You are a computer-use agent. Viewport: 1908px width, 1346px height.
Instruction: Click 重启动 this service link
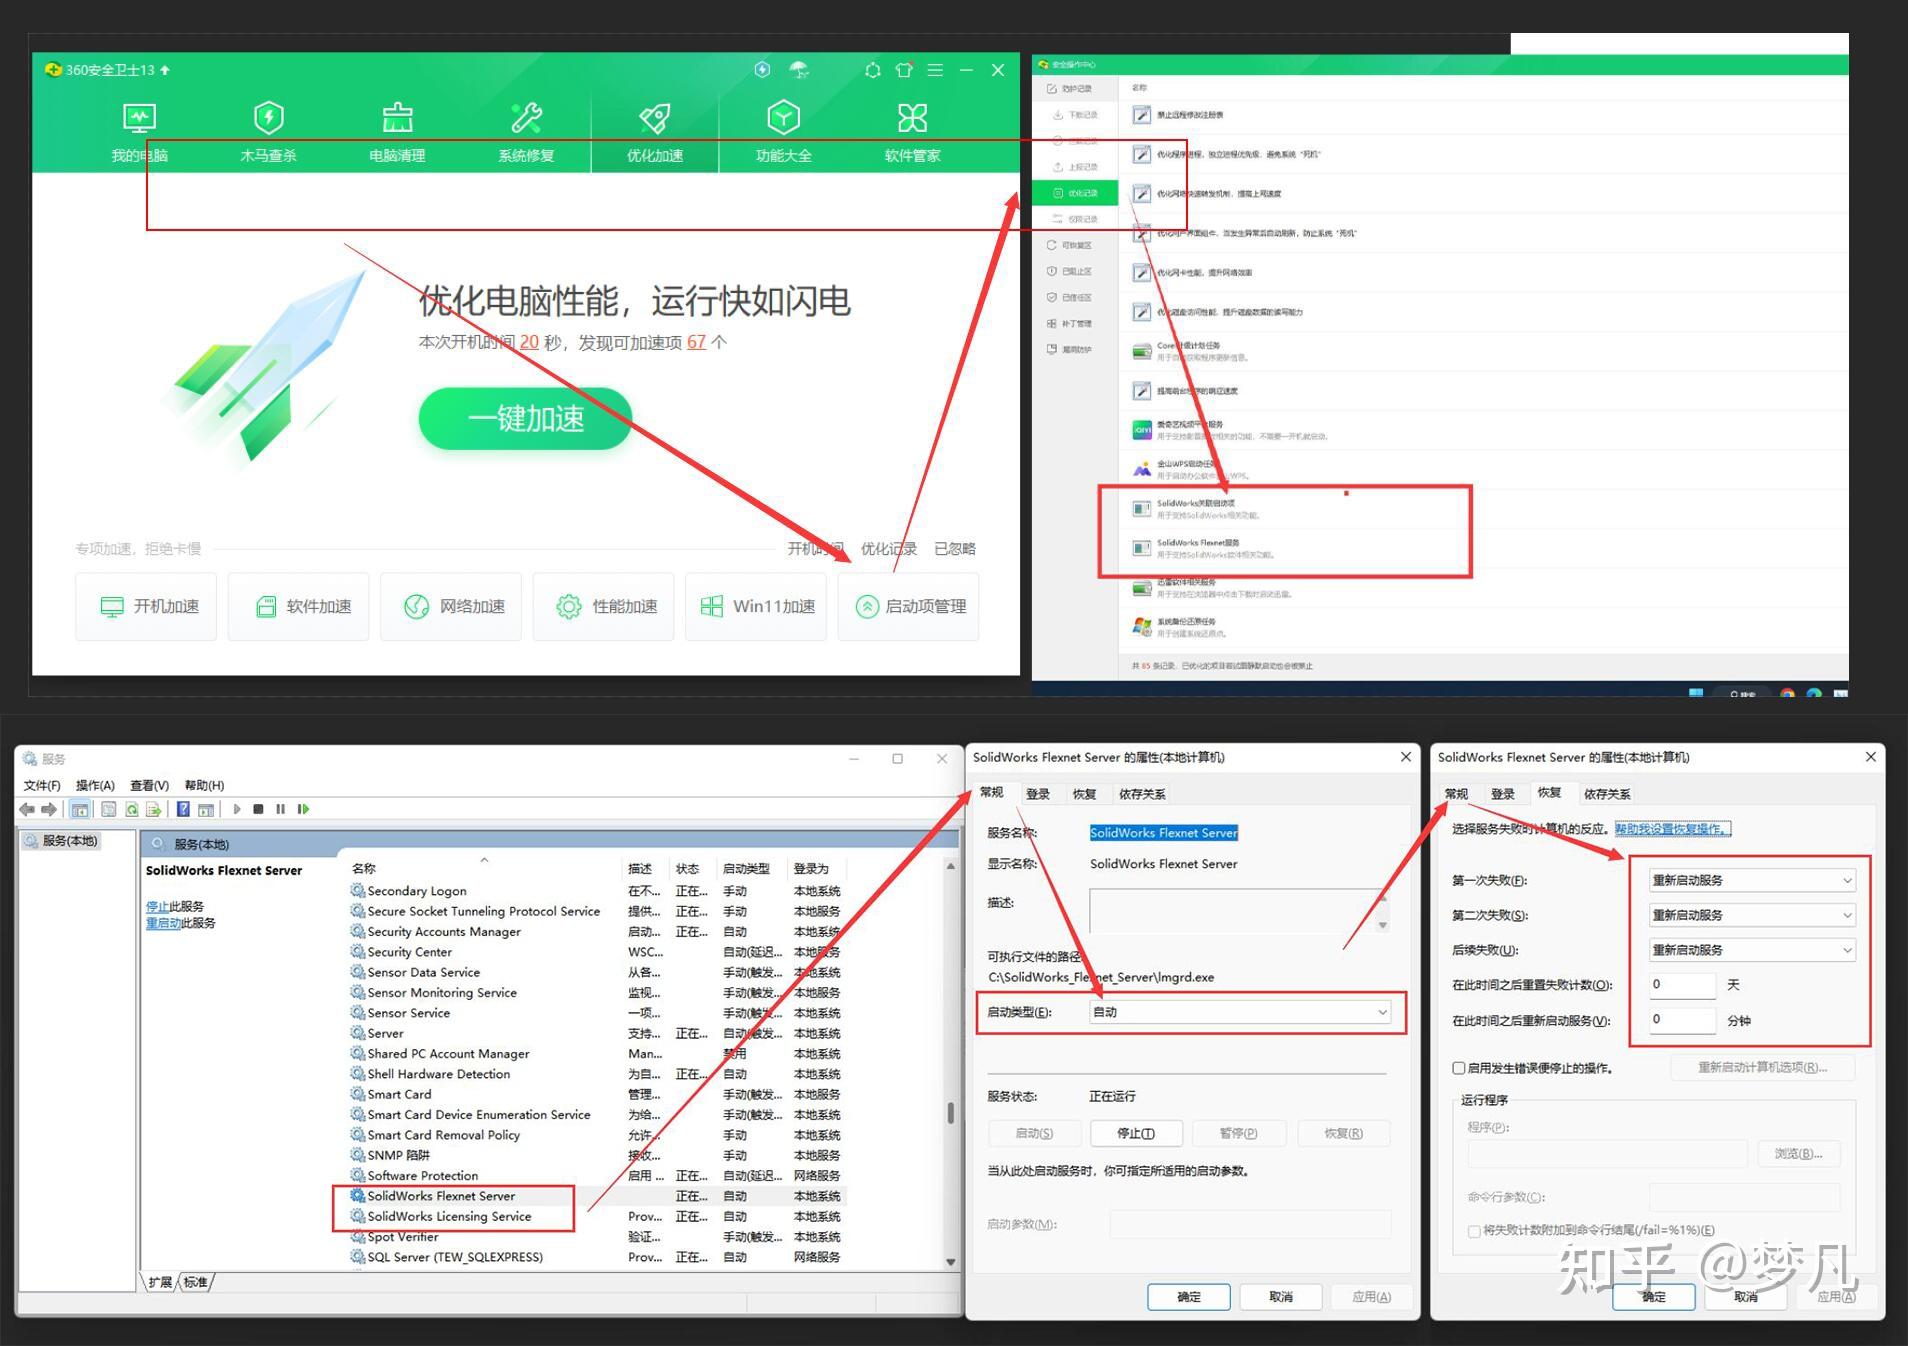[x=163, y=923]
